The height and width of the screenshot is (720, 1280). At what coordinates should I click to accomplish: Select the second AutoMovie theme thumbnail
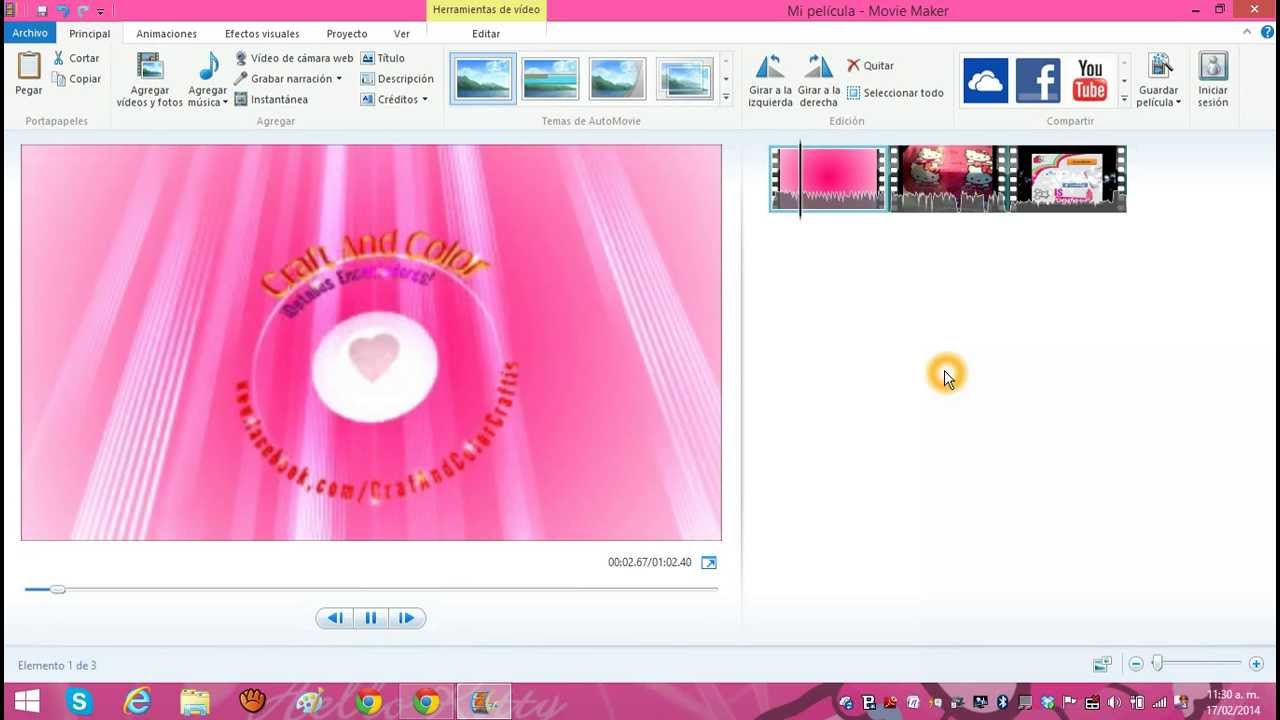(x=550, y=79)
